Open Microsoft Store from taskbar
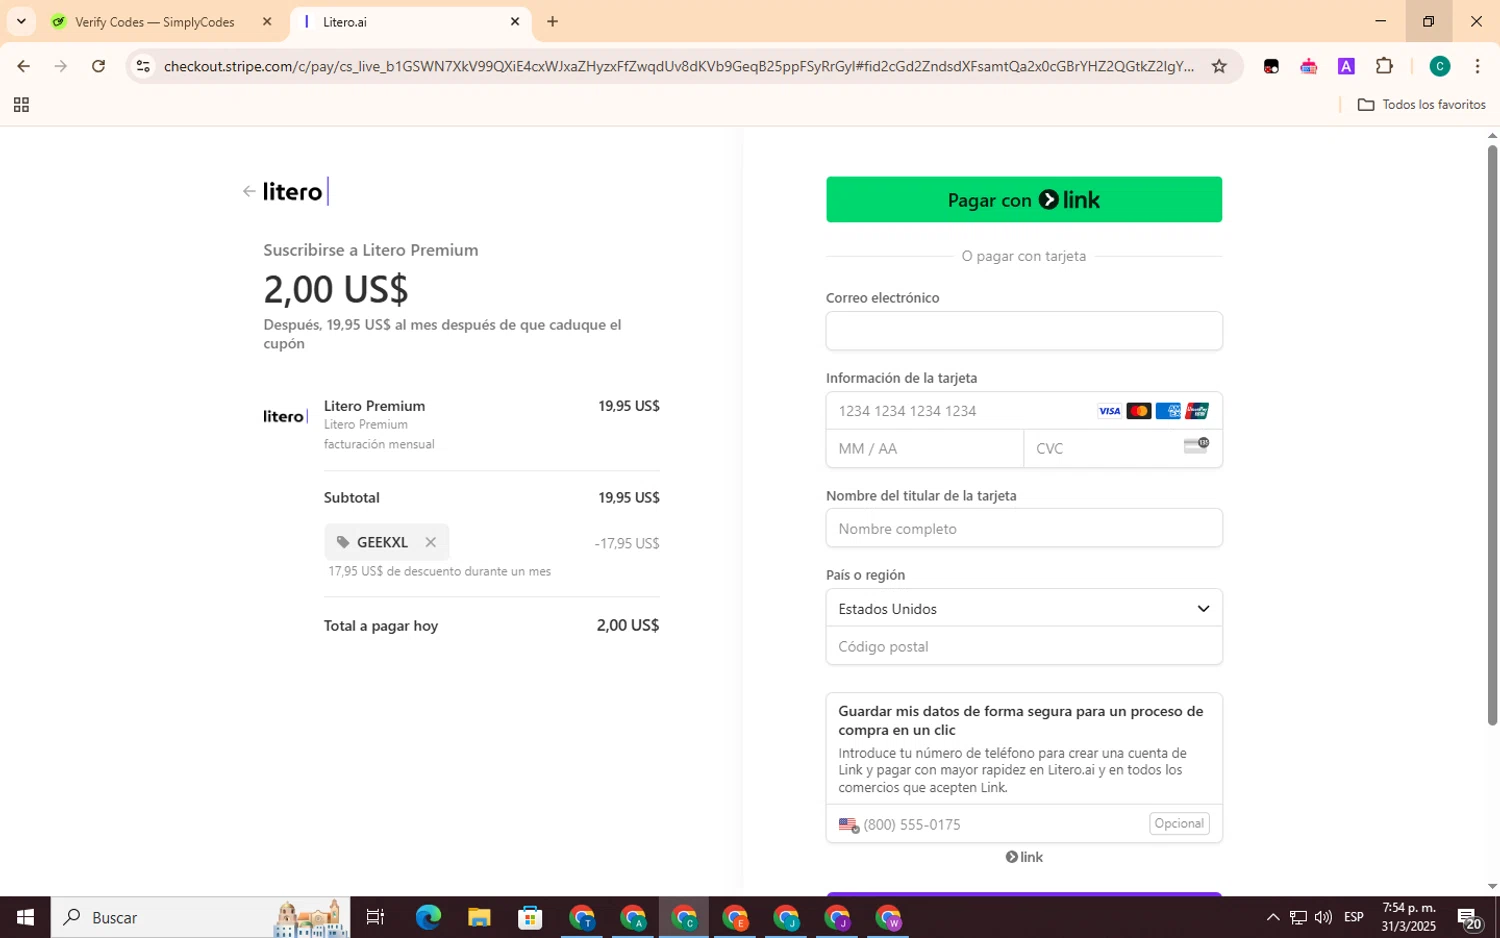1500x938 pixels. pos(530,917)
